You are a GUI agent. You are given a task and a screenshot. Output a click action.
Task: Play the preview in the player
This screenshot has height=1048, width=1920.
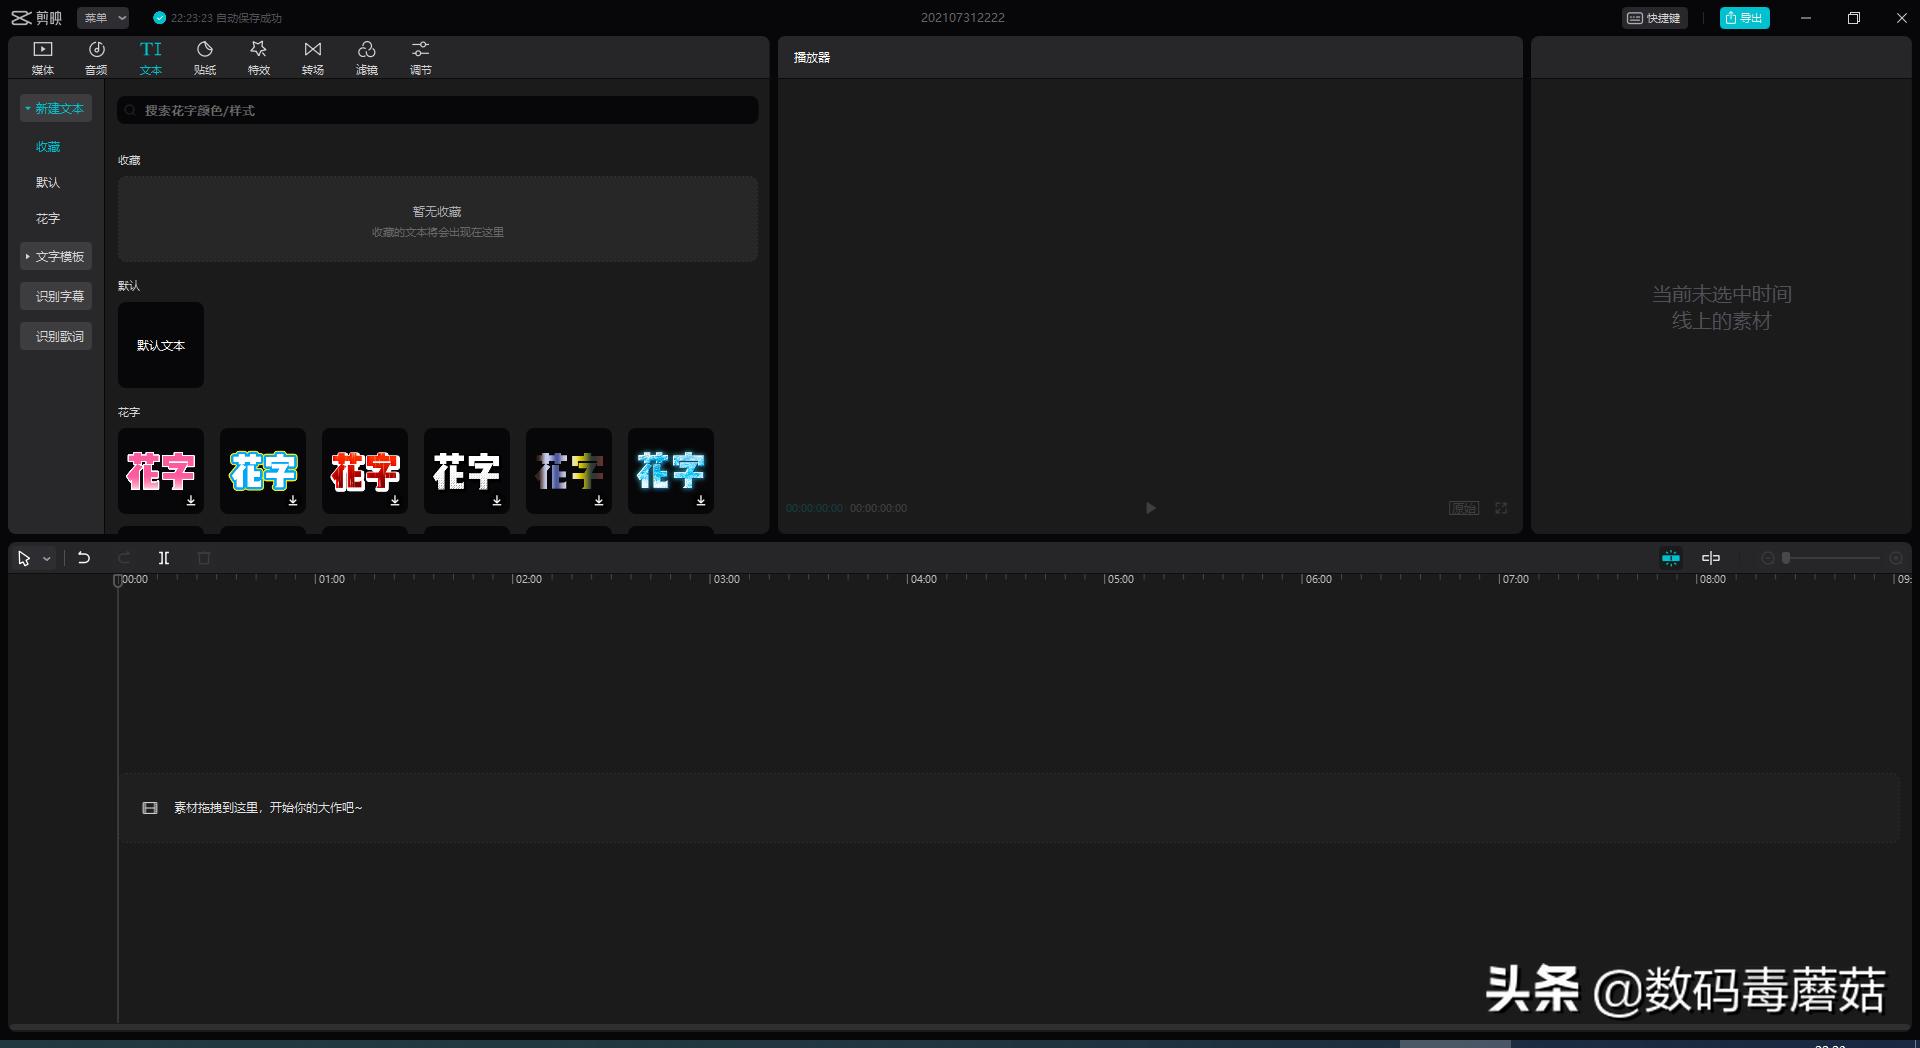coord(1150,508)
